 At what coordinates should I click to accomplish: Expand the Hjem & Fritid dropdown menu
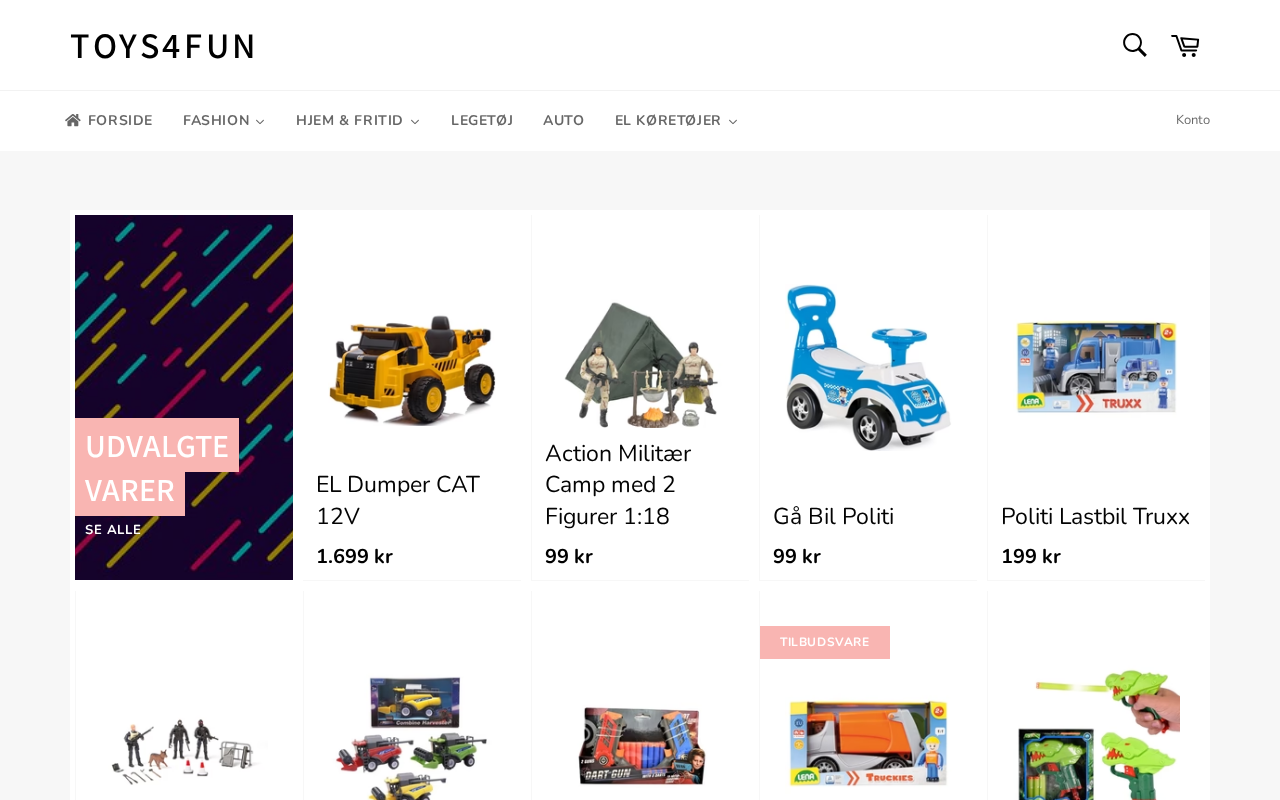358,121
